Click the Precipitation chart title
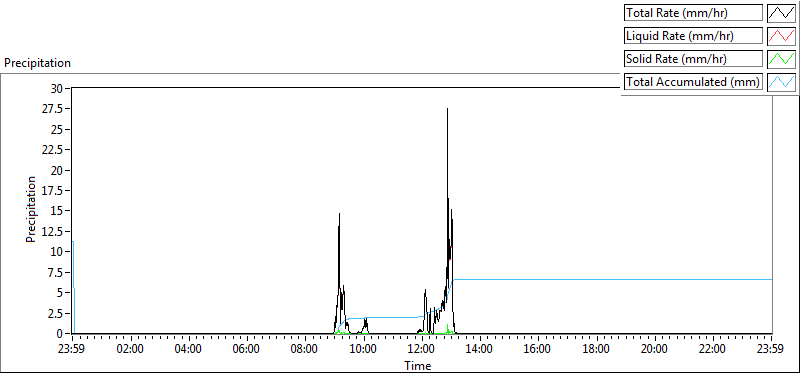800x373 pixels. (37, 63)
